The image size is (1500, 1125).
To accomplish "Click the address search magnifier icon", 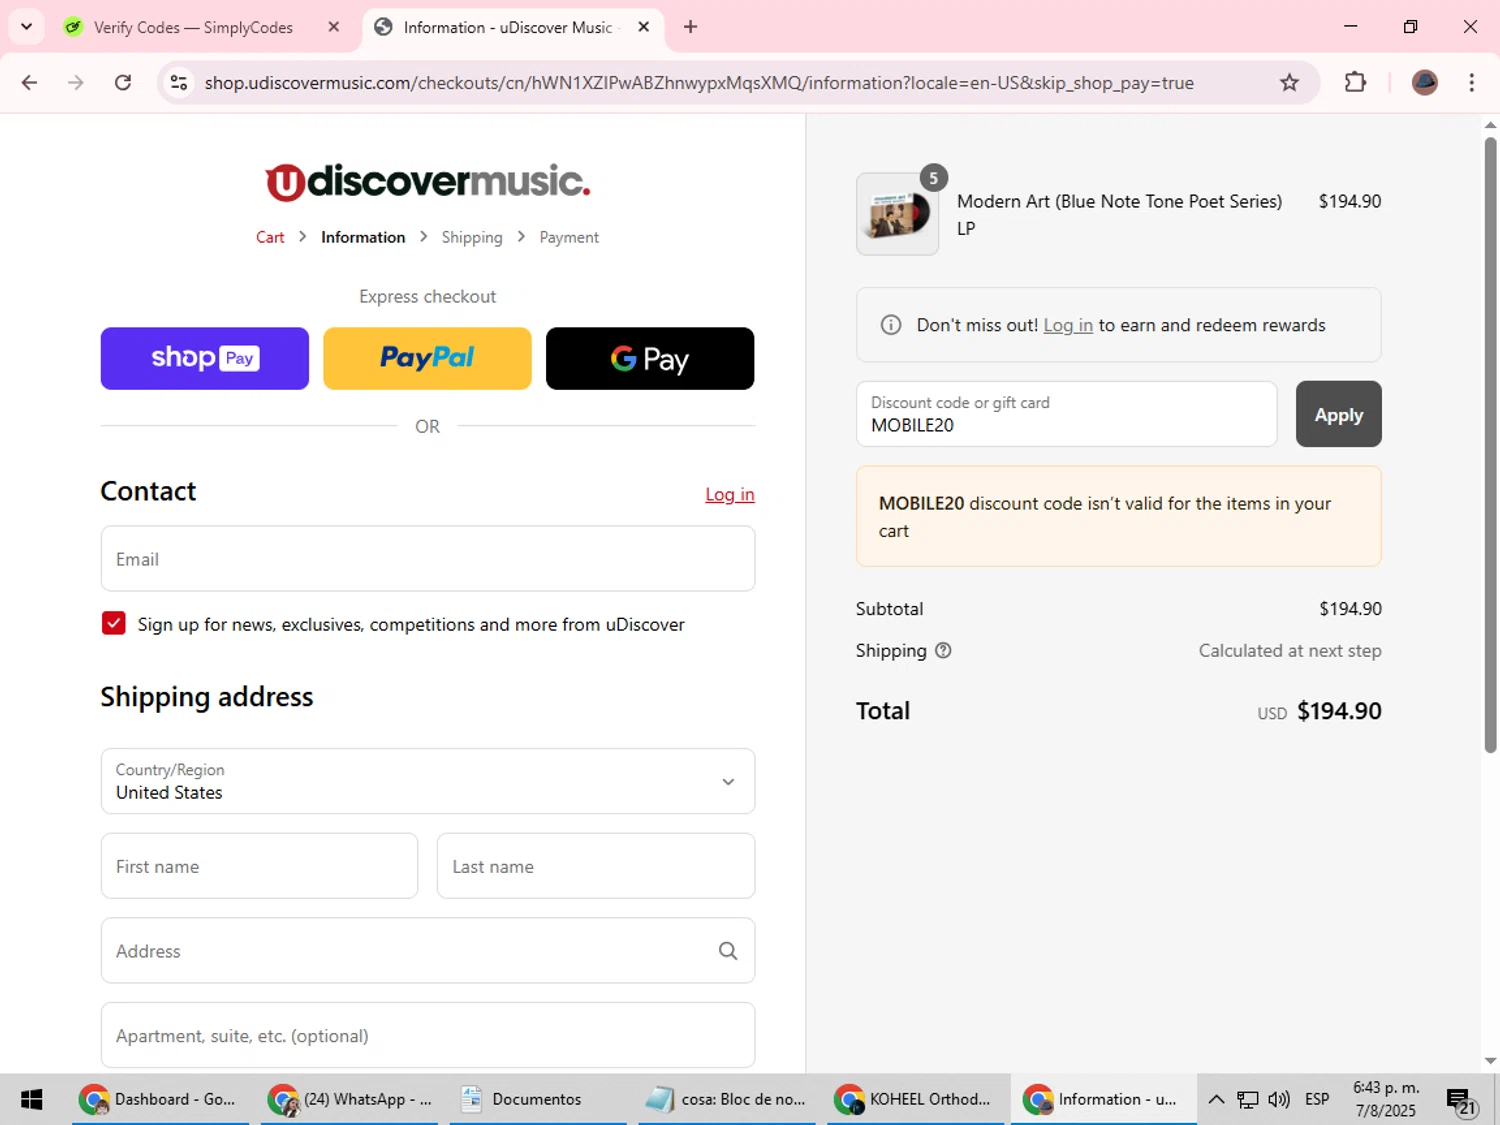I will (x=728, y=951).
